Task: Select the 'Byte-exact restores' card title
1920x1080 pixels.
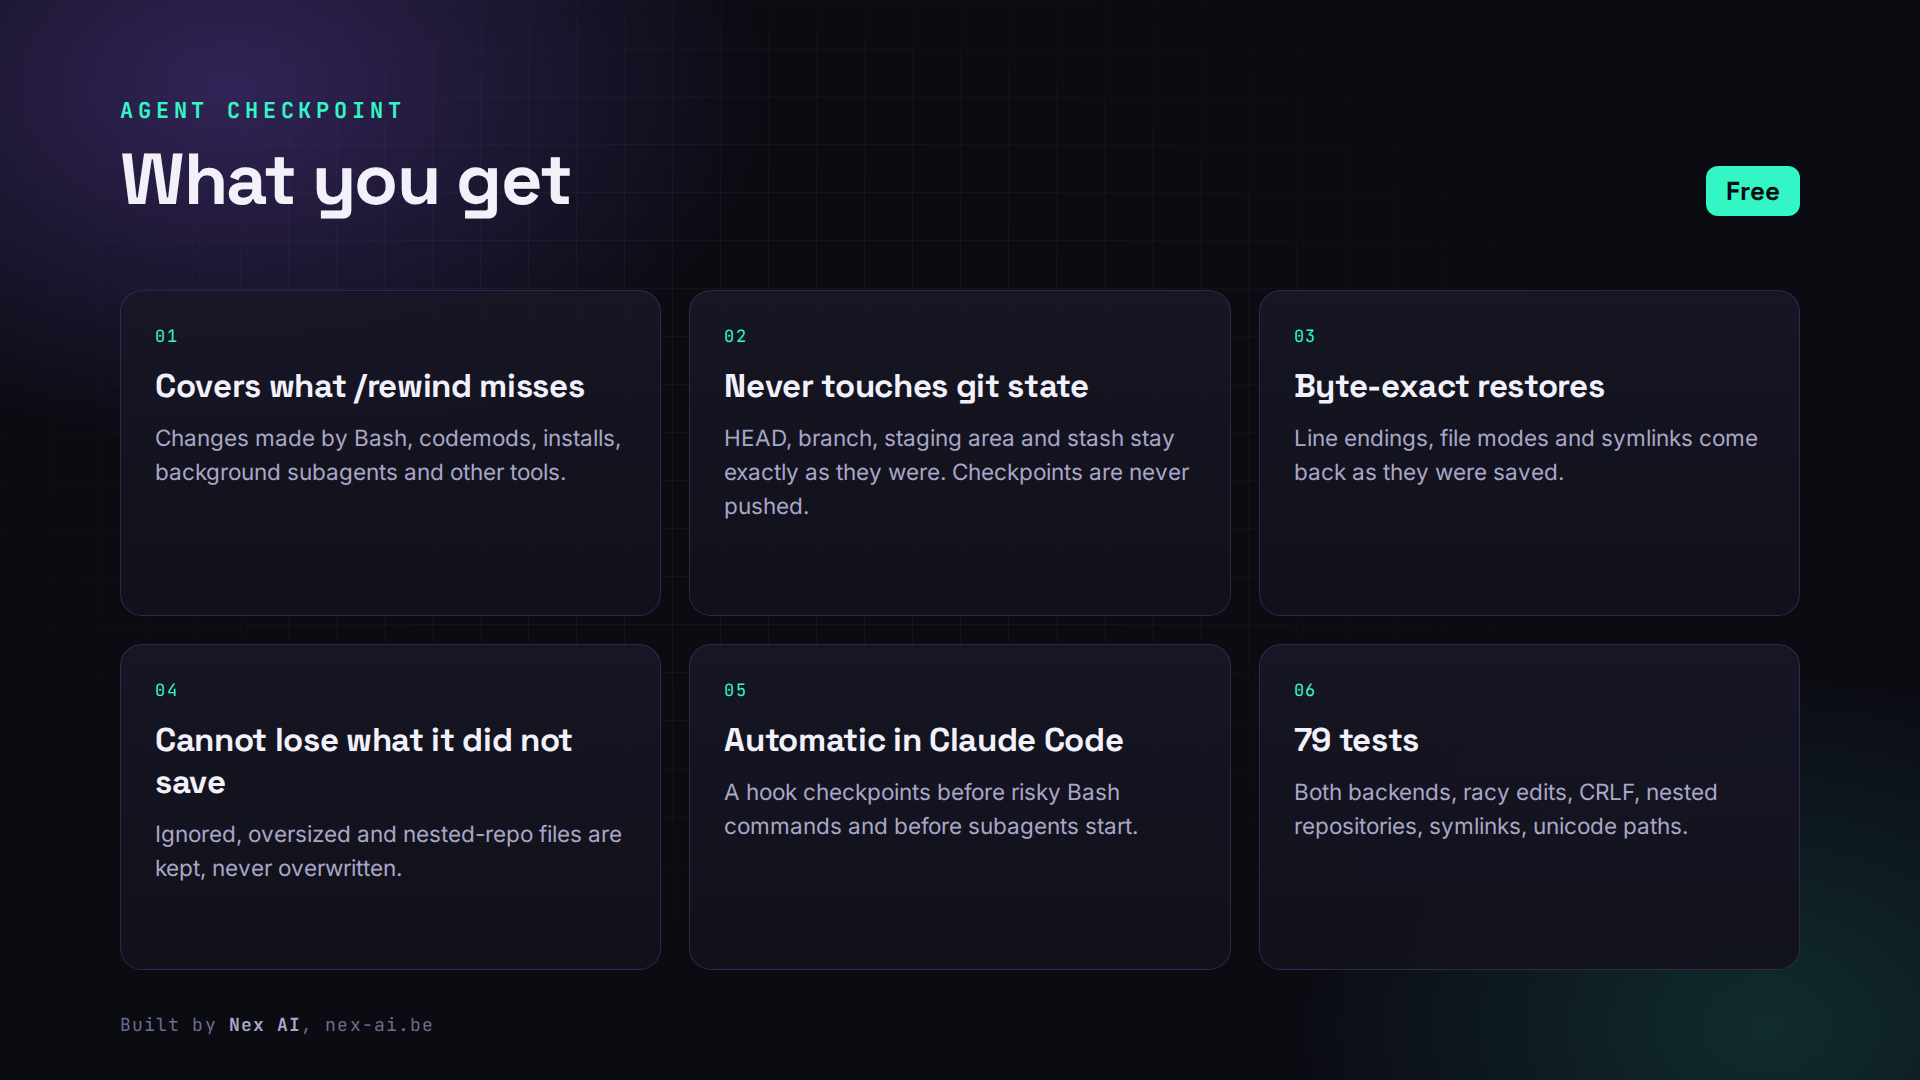Action: click(1449, 386)
